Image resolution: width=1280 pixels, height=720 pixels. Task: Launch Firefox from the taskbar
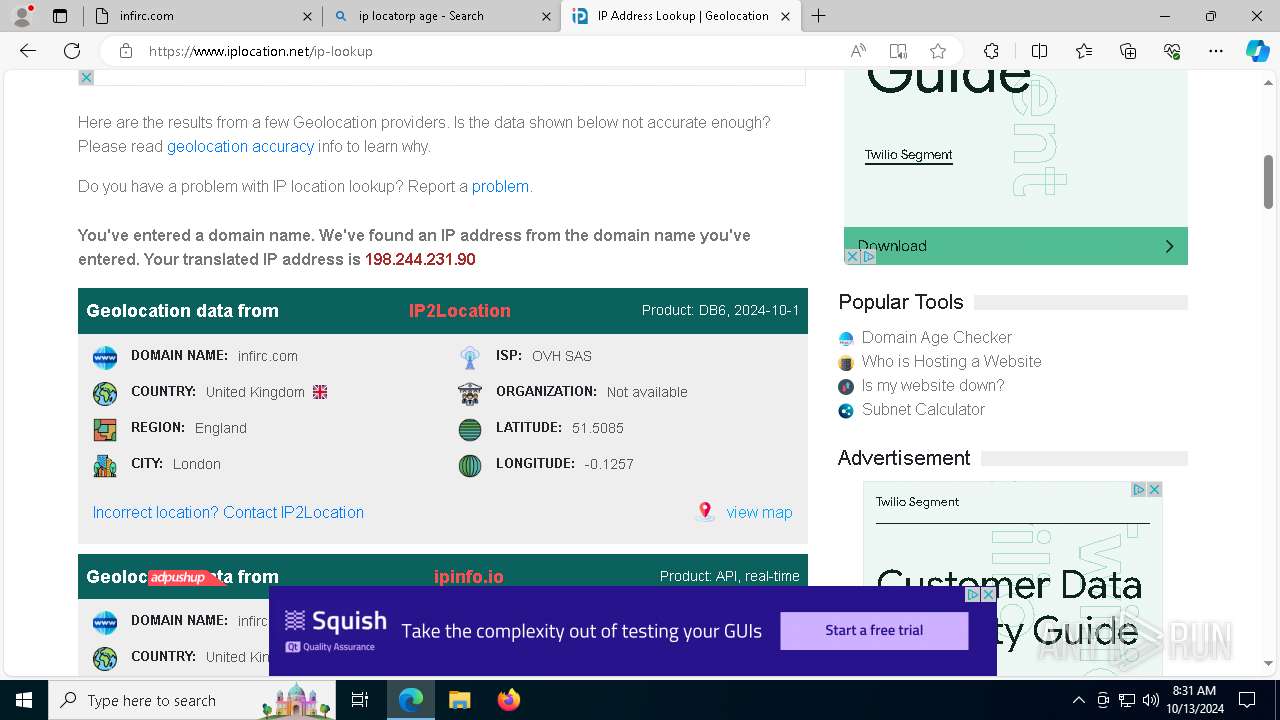(x=509, y=700)
